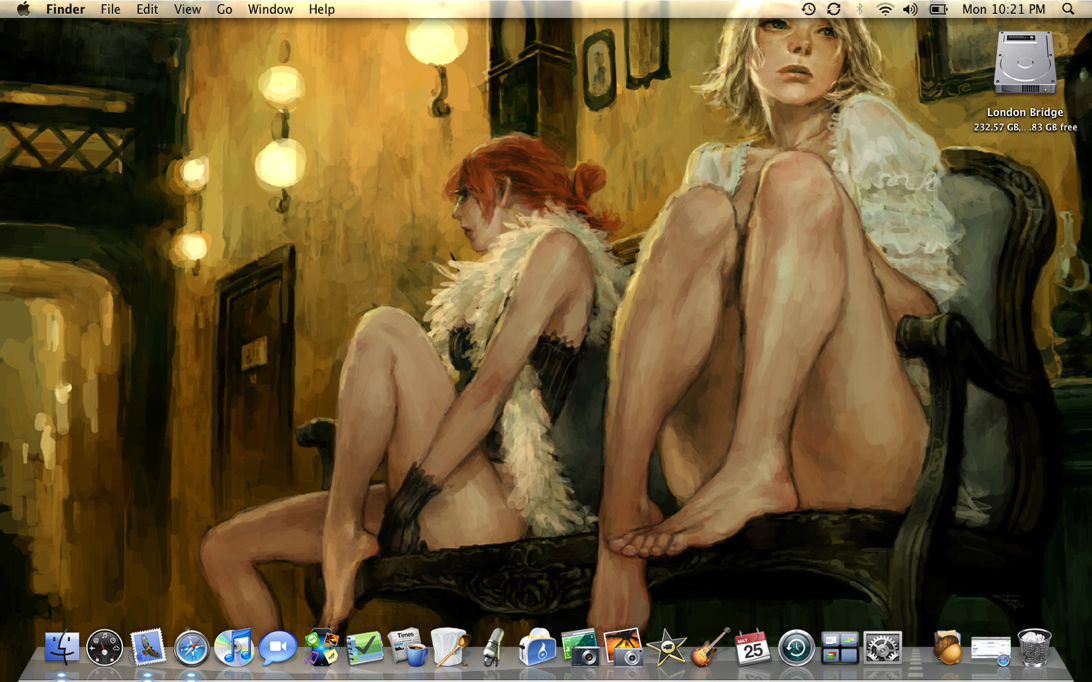Click the sync arrows menu bar icon
The height and width of the screenshot is (682, 1092).
point(834,9)
